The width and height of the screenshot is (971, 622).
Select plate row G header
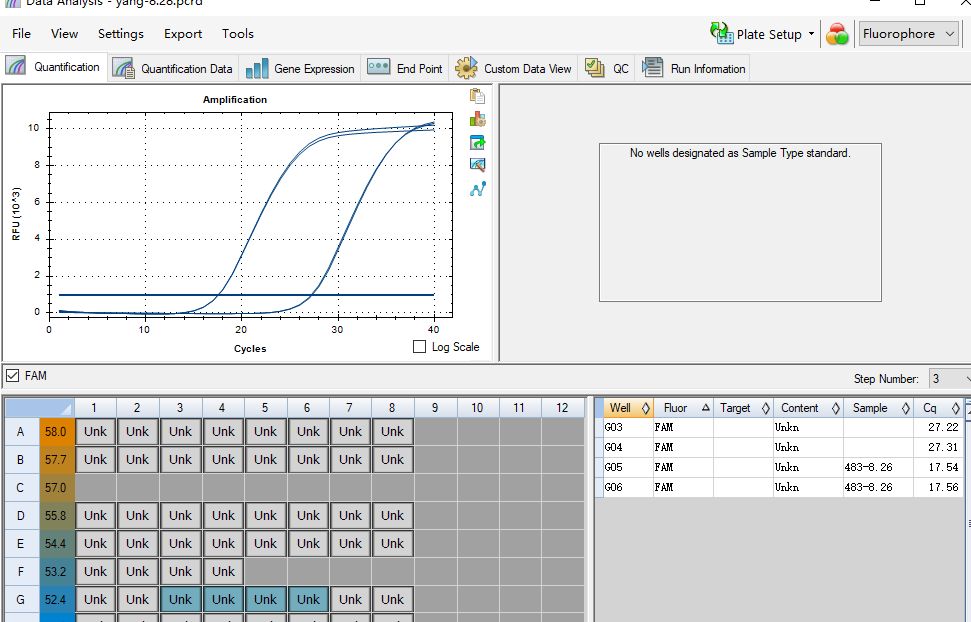20,600
